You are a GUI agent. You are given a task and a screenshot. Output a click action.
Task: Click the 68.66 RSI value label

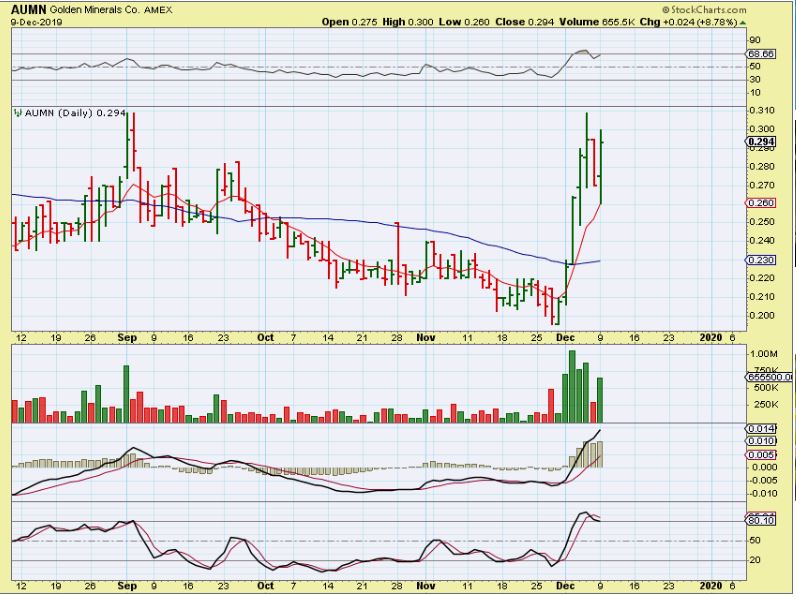pyautogui.click(x=760, y=54)
